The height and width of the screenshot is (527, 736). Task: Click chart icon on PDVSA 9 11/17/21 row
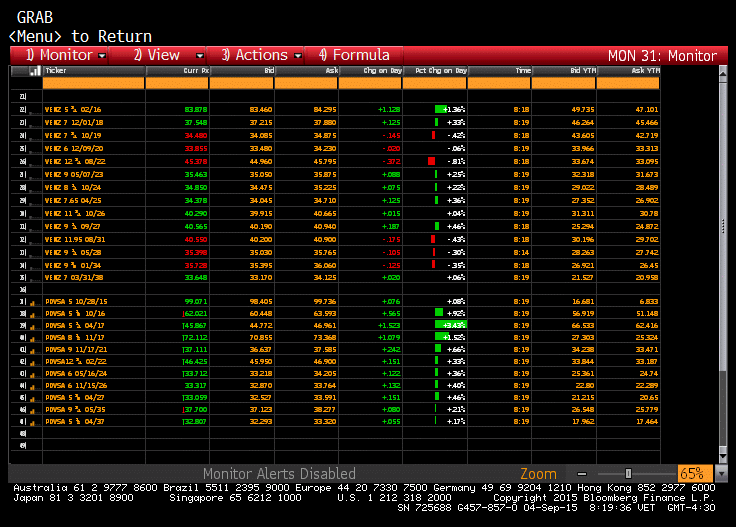coord(32,351)
